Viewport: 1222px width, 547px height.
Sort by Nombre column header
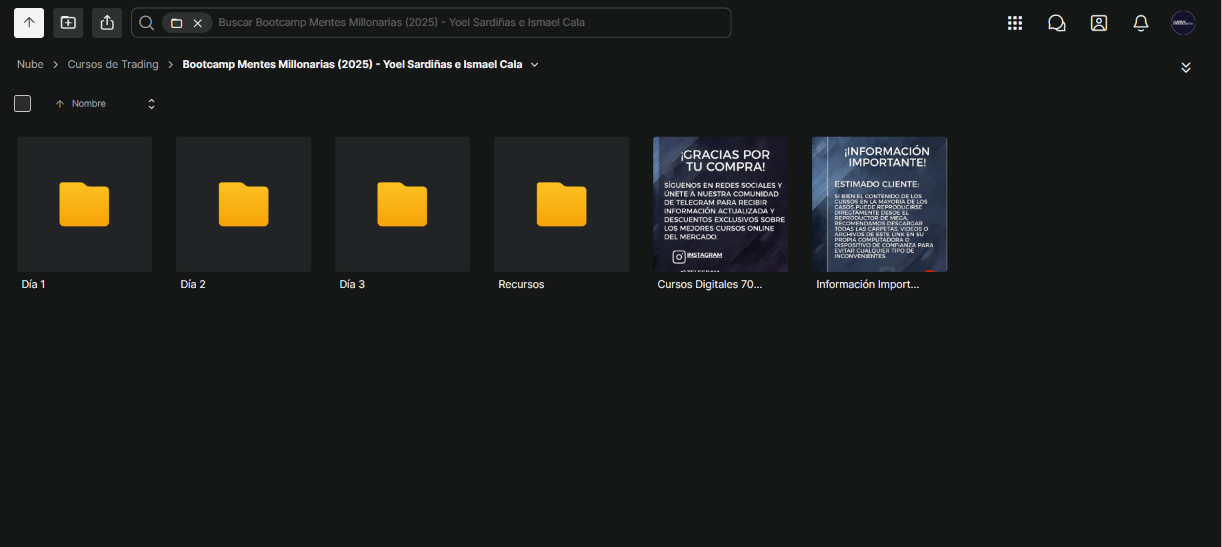(89, 104)
